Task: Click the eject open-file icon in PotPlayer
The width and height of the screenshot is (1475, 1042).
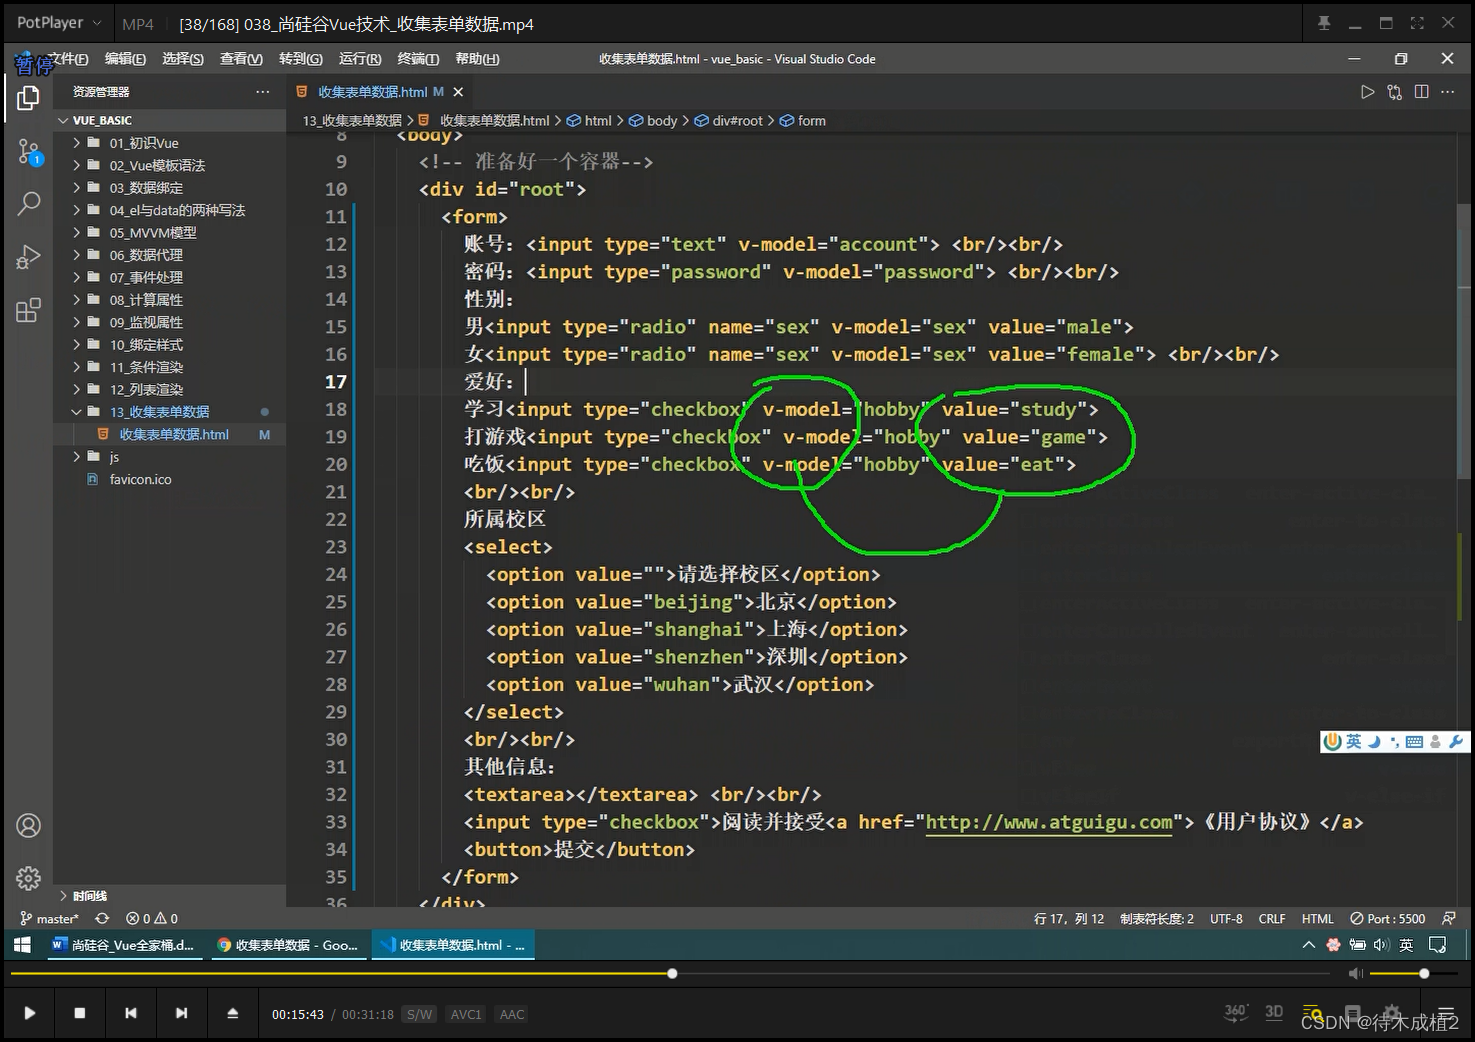Action: (232, 1013)
